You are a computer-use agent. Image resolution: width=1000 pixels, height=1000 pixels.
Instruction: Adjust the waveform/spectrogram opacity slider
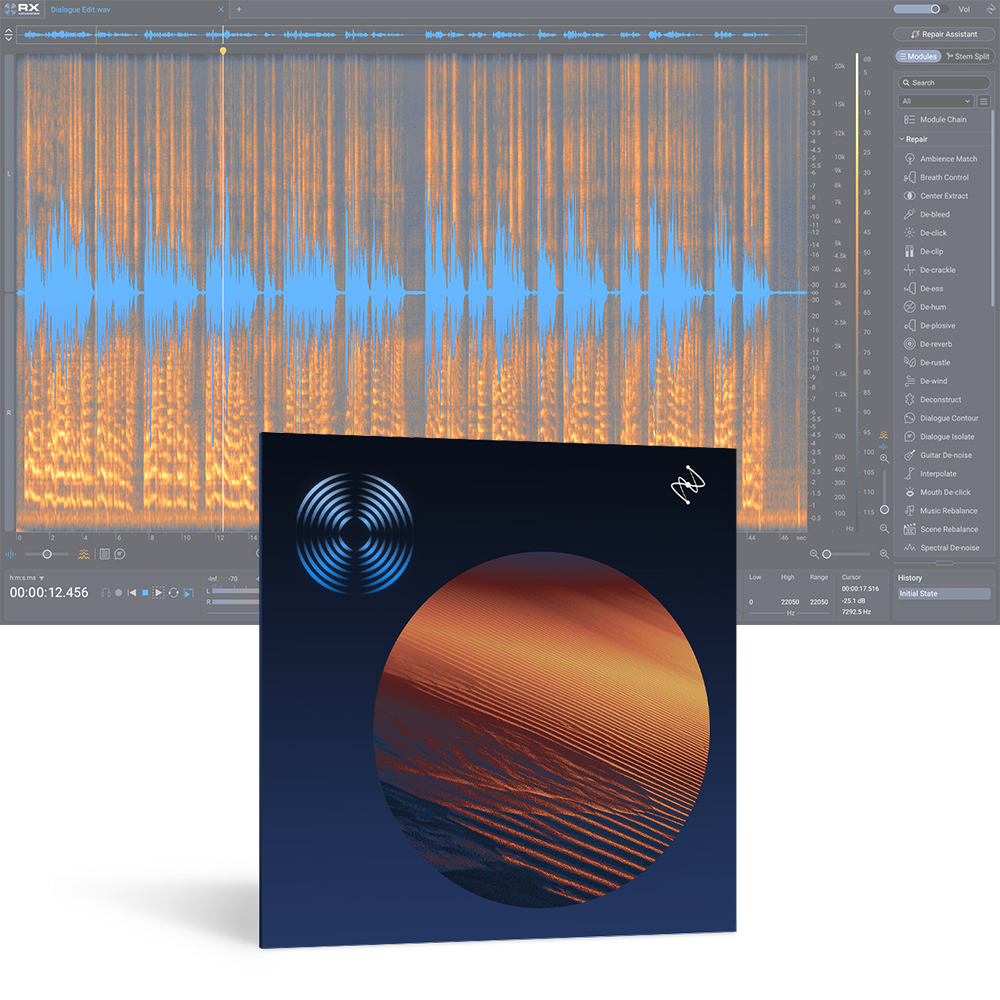46,554
